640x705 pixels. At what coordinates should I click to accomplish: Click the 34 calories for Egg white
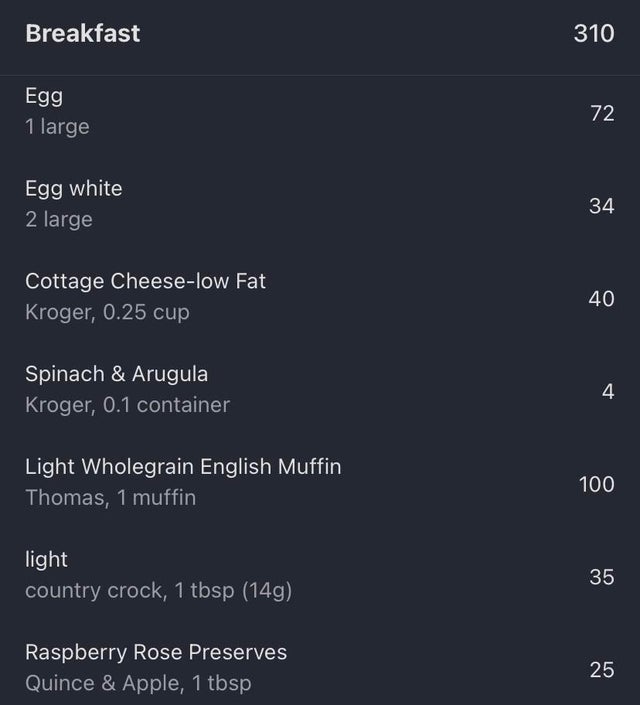point(602,206)
